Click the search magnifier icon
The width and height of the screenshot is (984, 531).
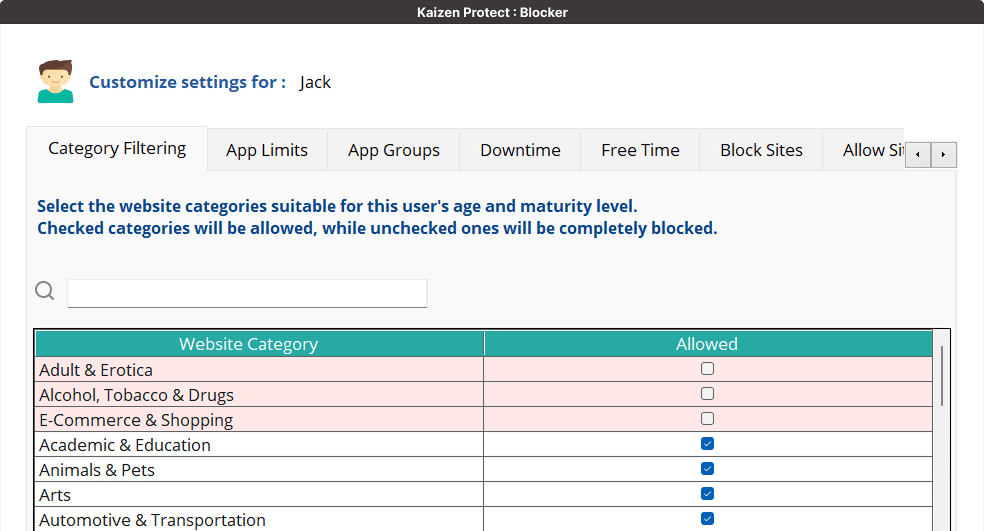pyautogui.click(x=45, y=291)
